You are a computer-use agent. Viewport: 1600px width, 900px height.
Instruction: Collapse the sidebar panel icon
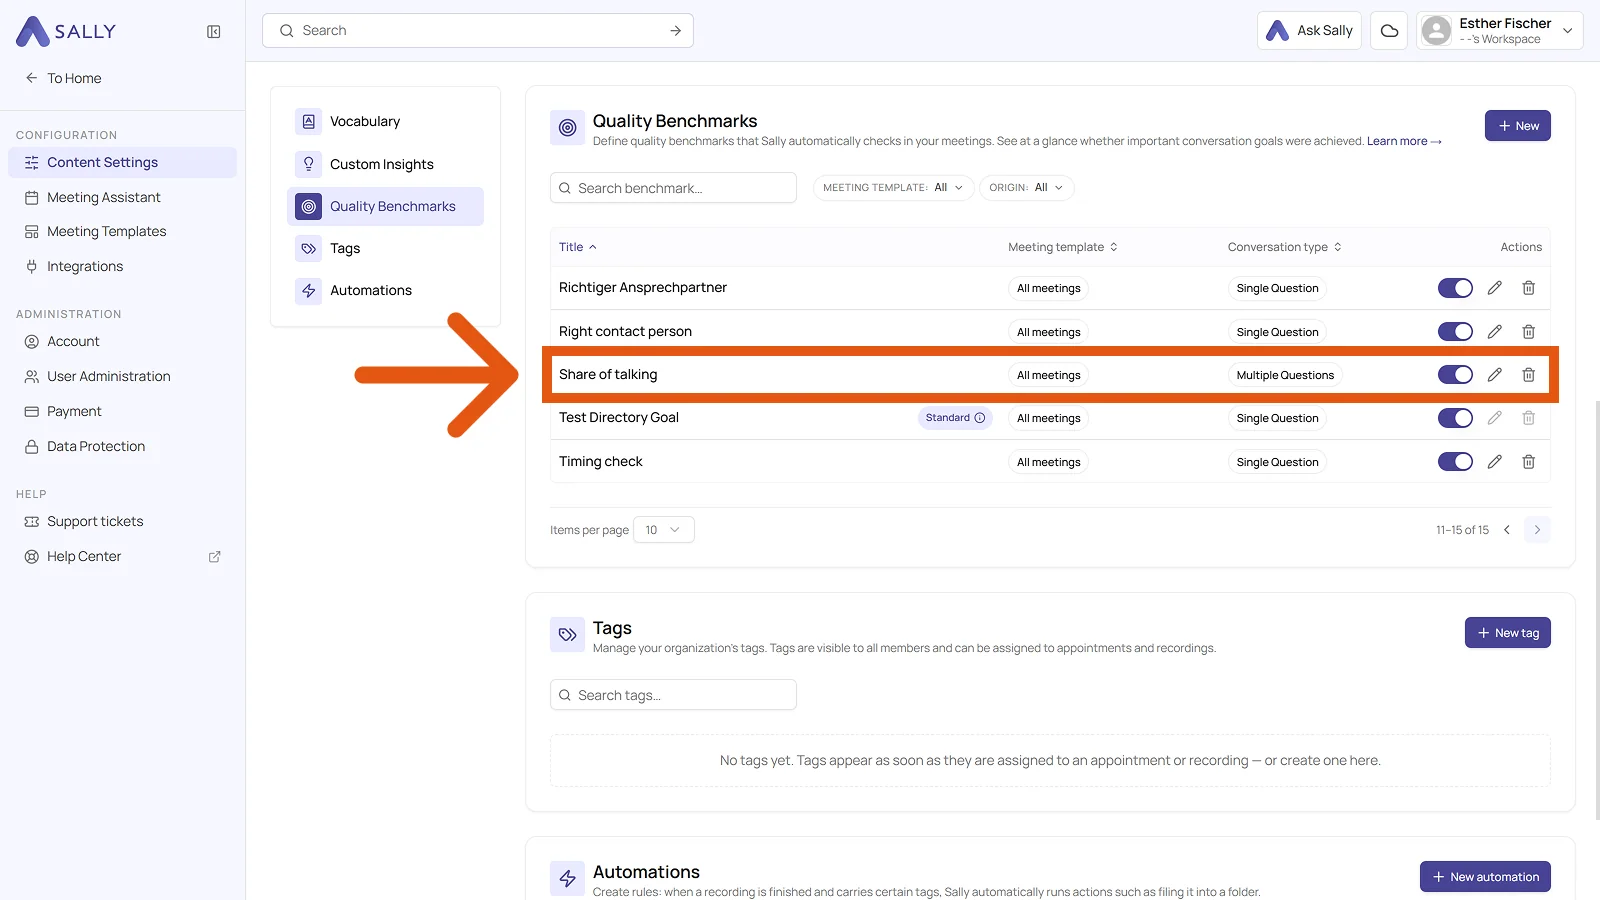(213, 31)
